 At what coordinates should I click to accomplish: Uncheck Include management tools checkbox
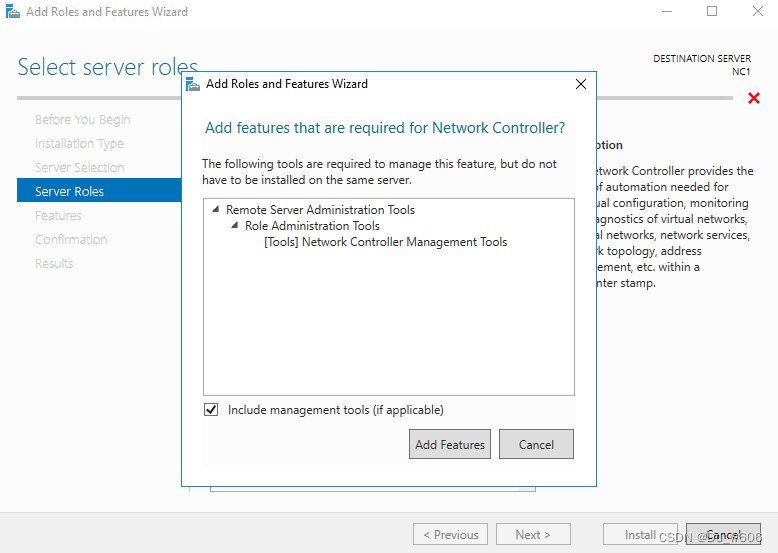211,410
